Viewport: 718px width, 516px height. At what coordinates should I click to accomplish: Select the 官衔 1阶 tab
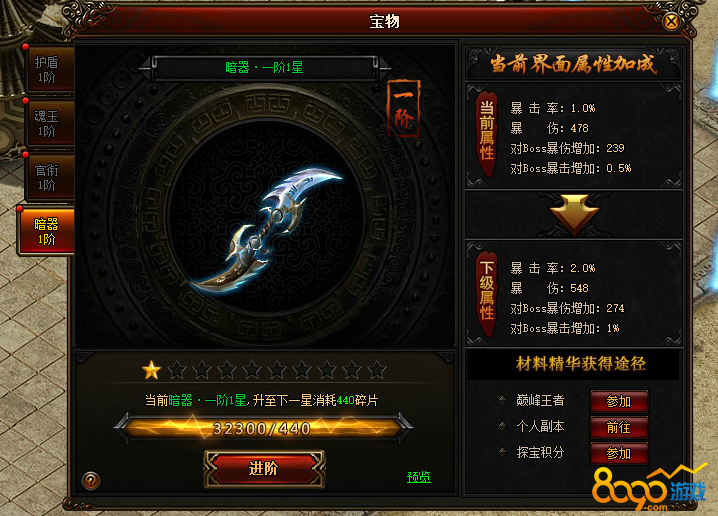tap(46, 178)
